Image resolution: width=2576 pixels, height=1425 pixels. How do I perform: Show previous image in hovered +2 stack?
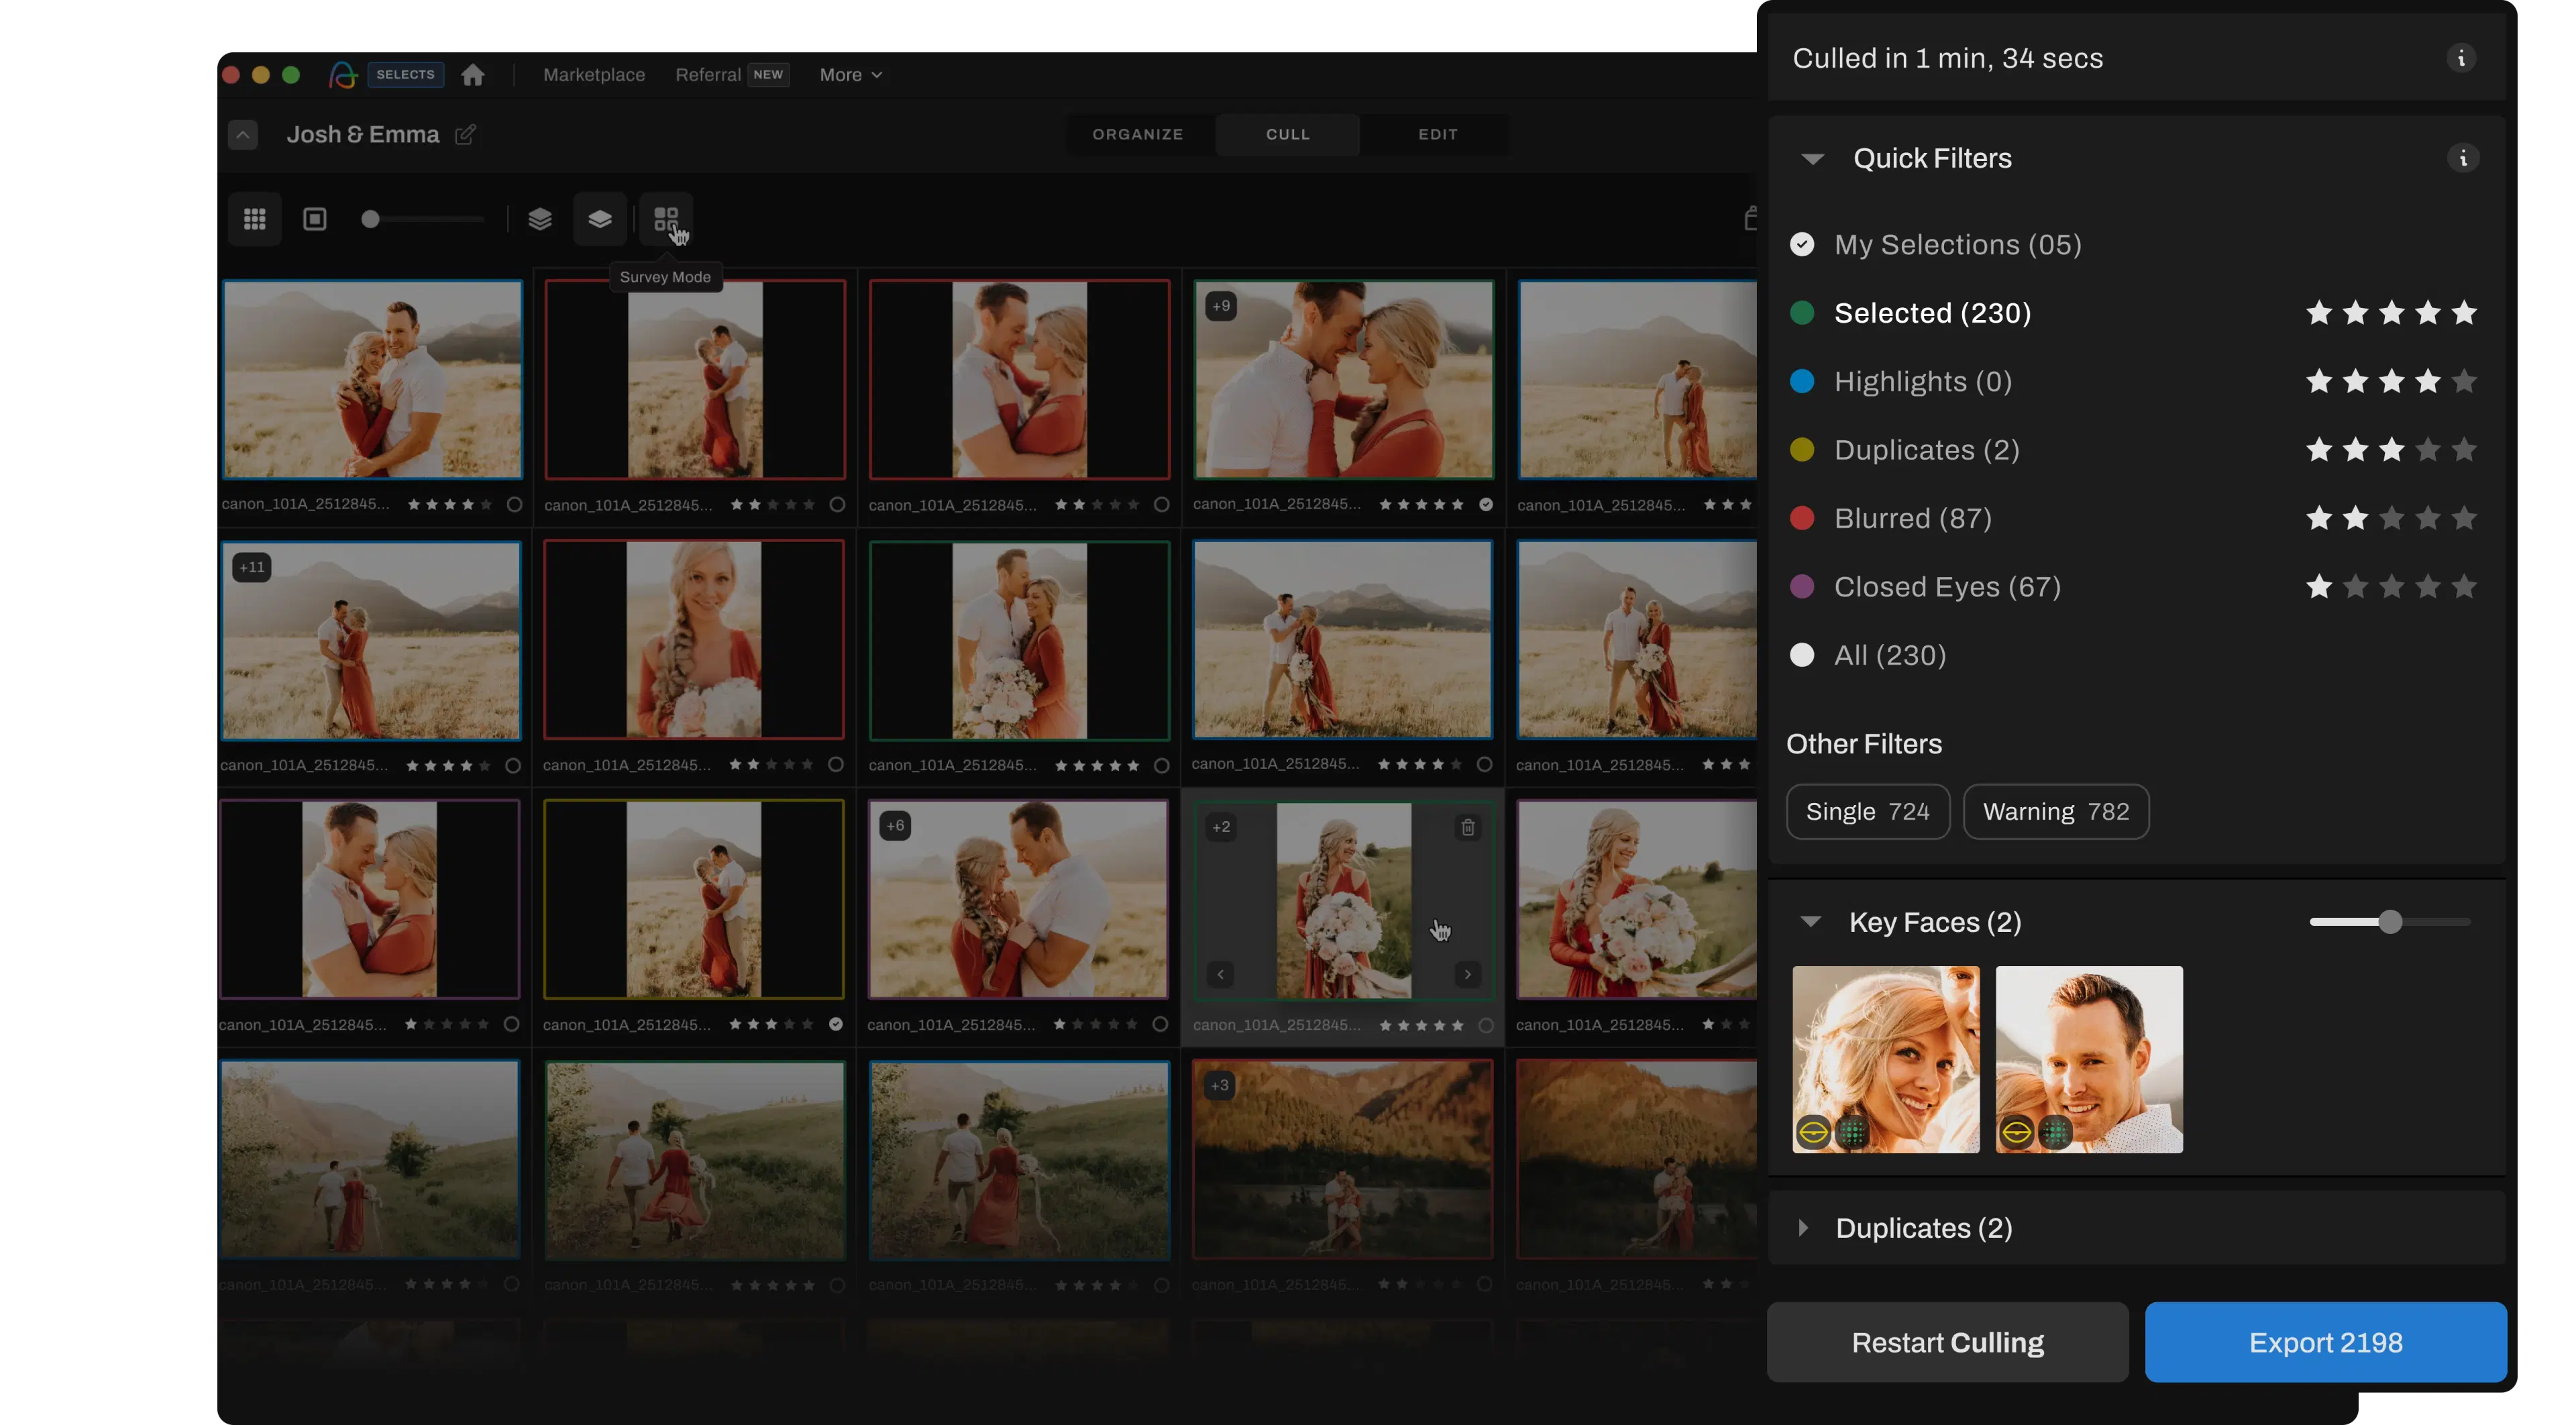(x=1220, y=974)
